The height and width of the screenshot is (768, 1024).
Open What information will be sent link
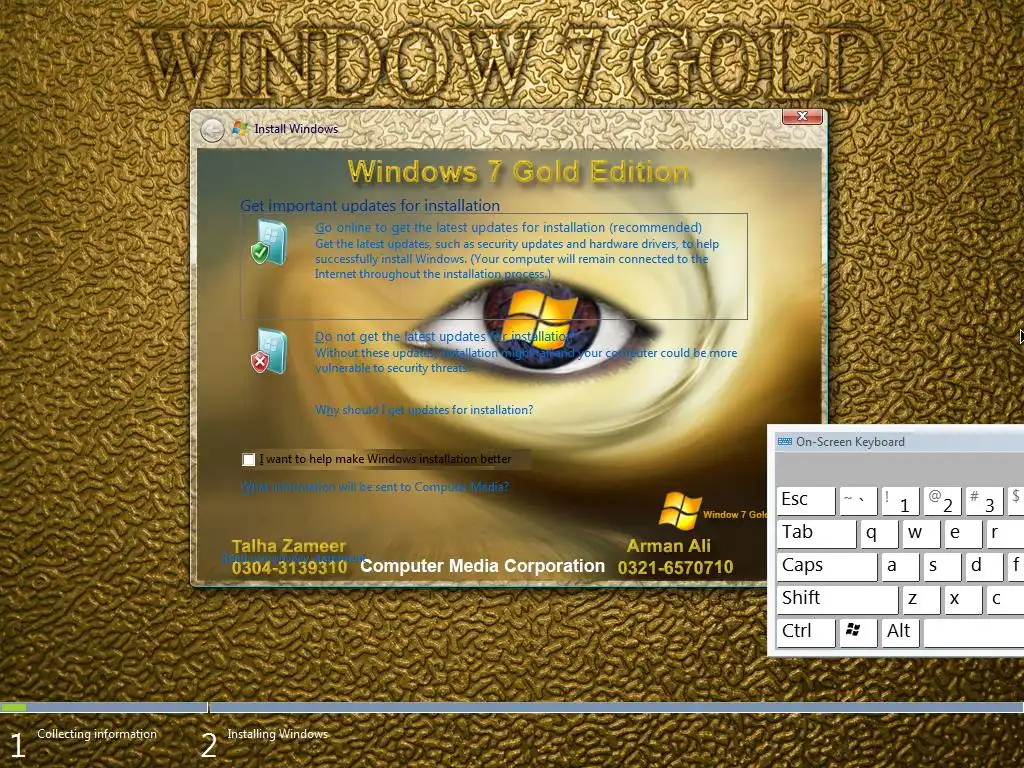(375, 487)
